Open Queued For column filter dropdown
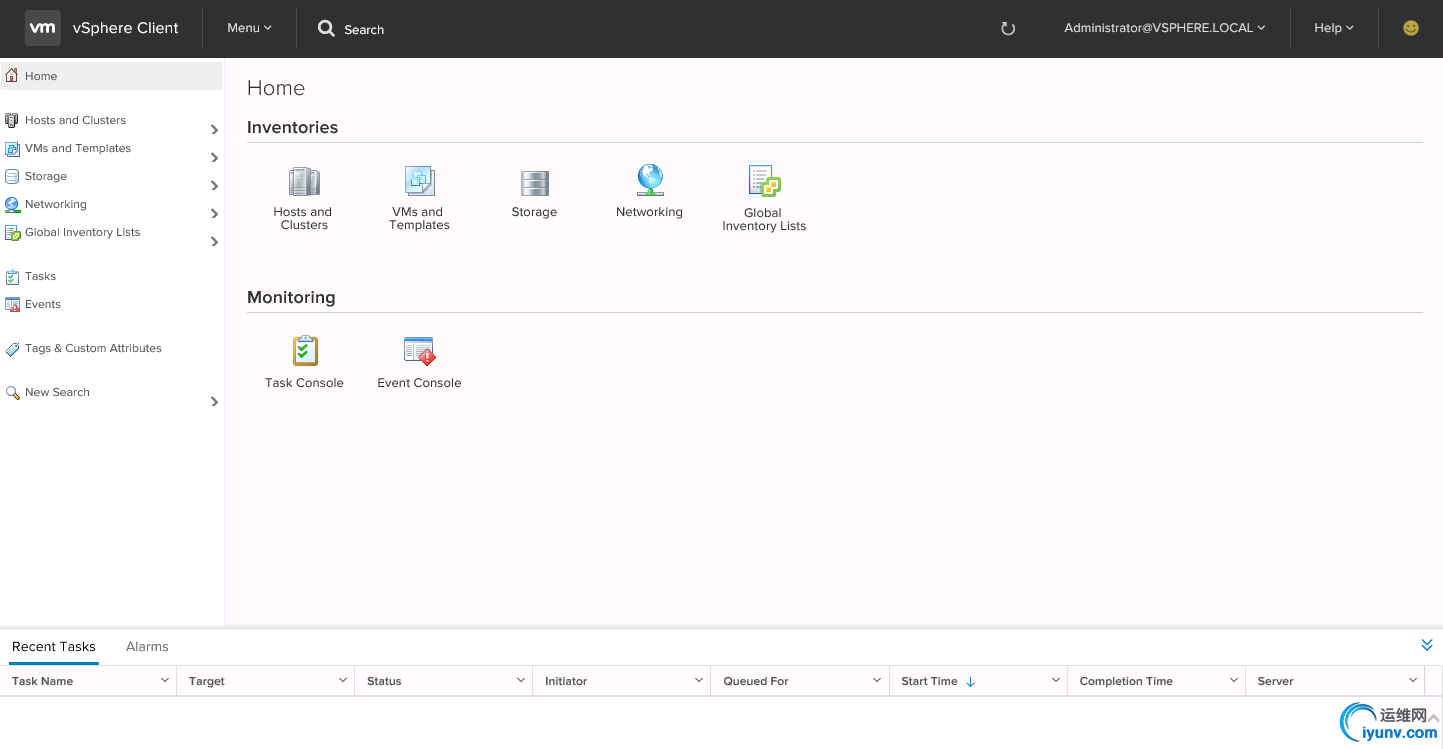This screenshot has height=749, width=1443. click(877, 680)
